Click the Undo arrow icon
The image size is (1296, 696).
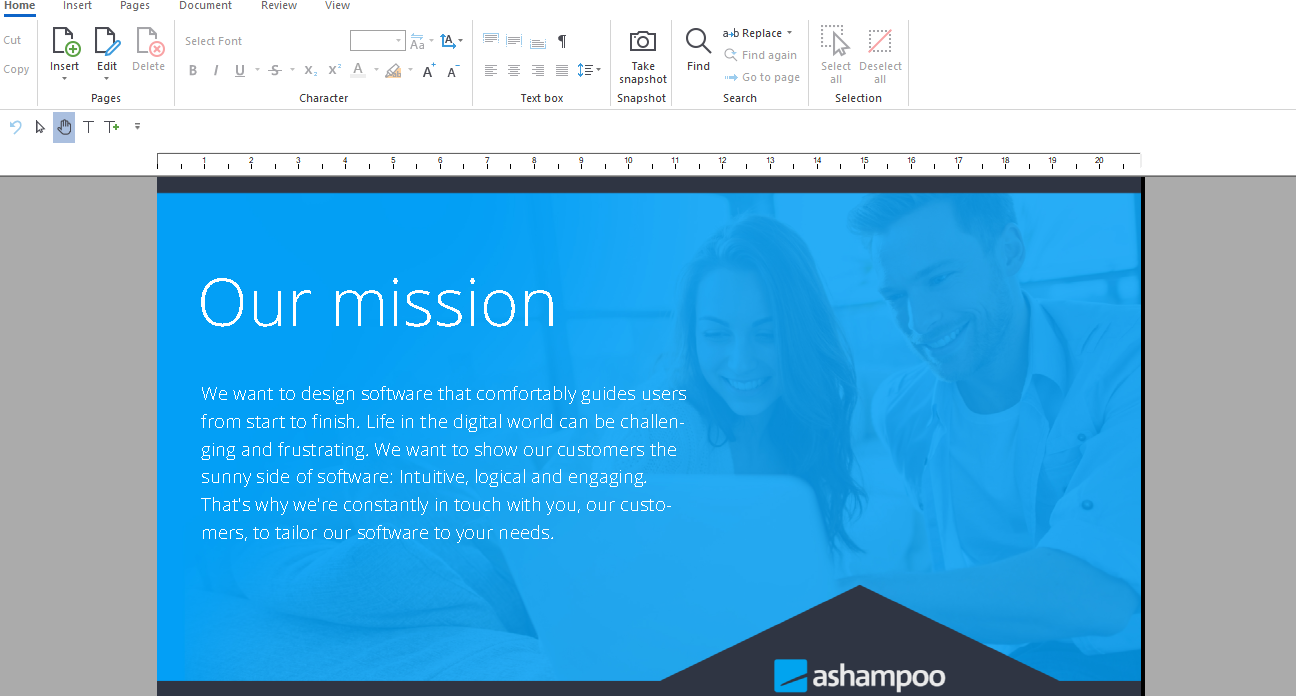(15, 127)
